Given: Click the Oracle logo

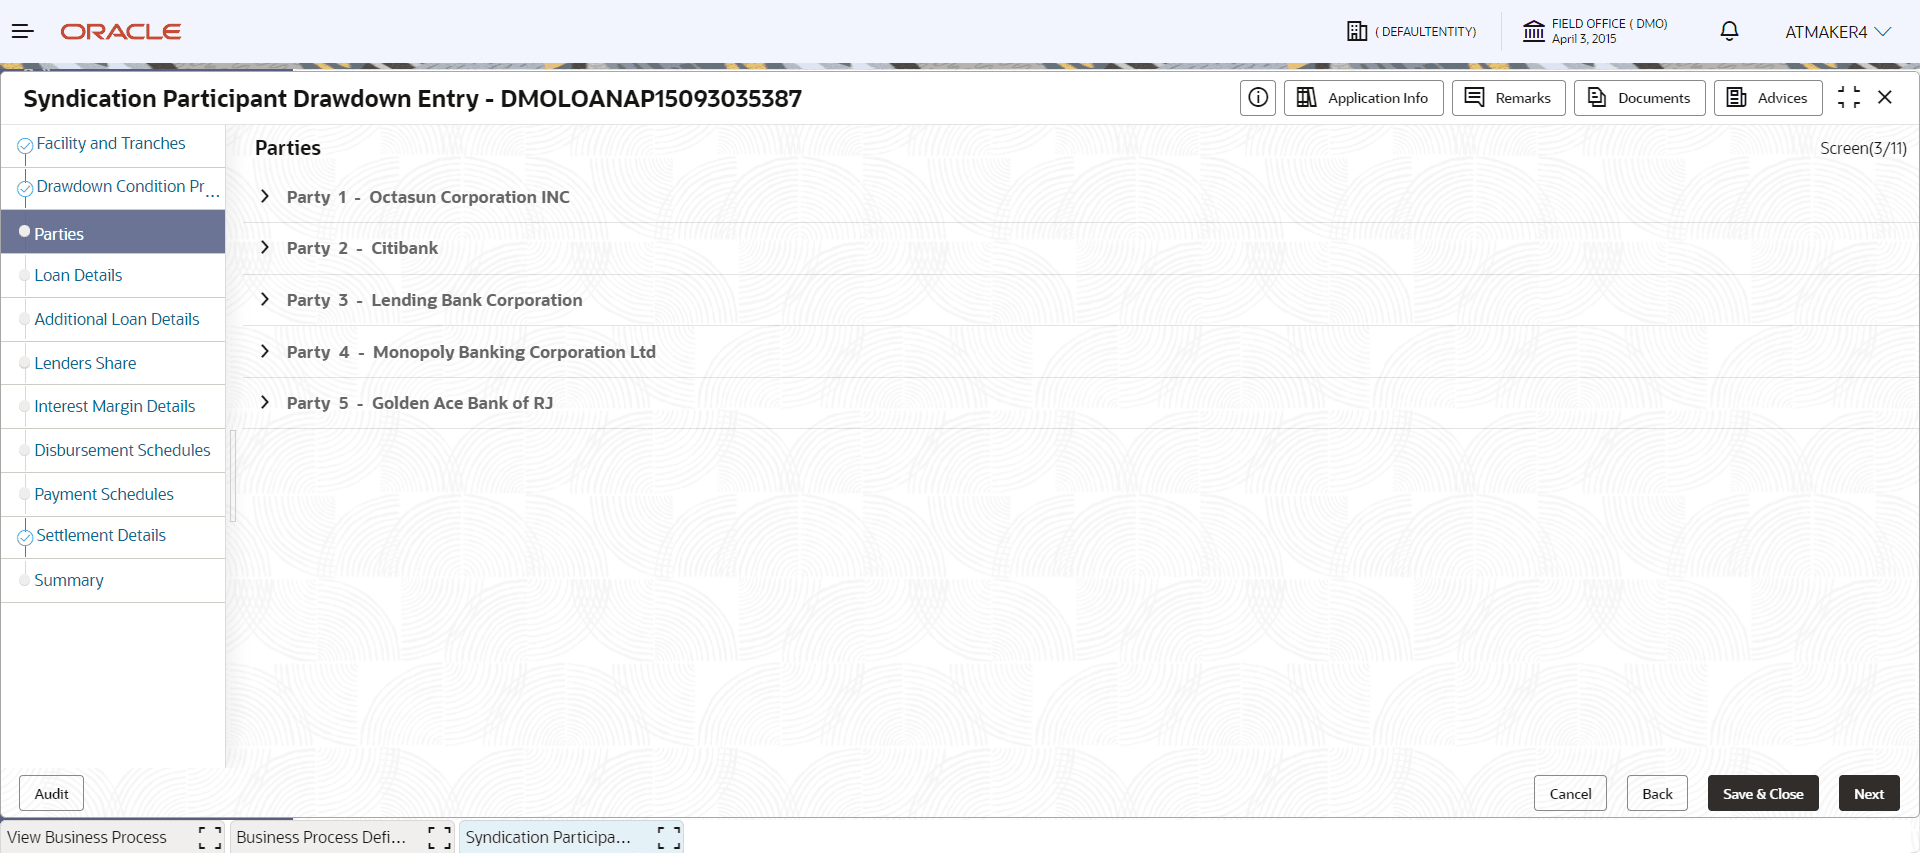Looking at the screenshot, I should coord(121,32).
